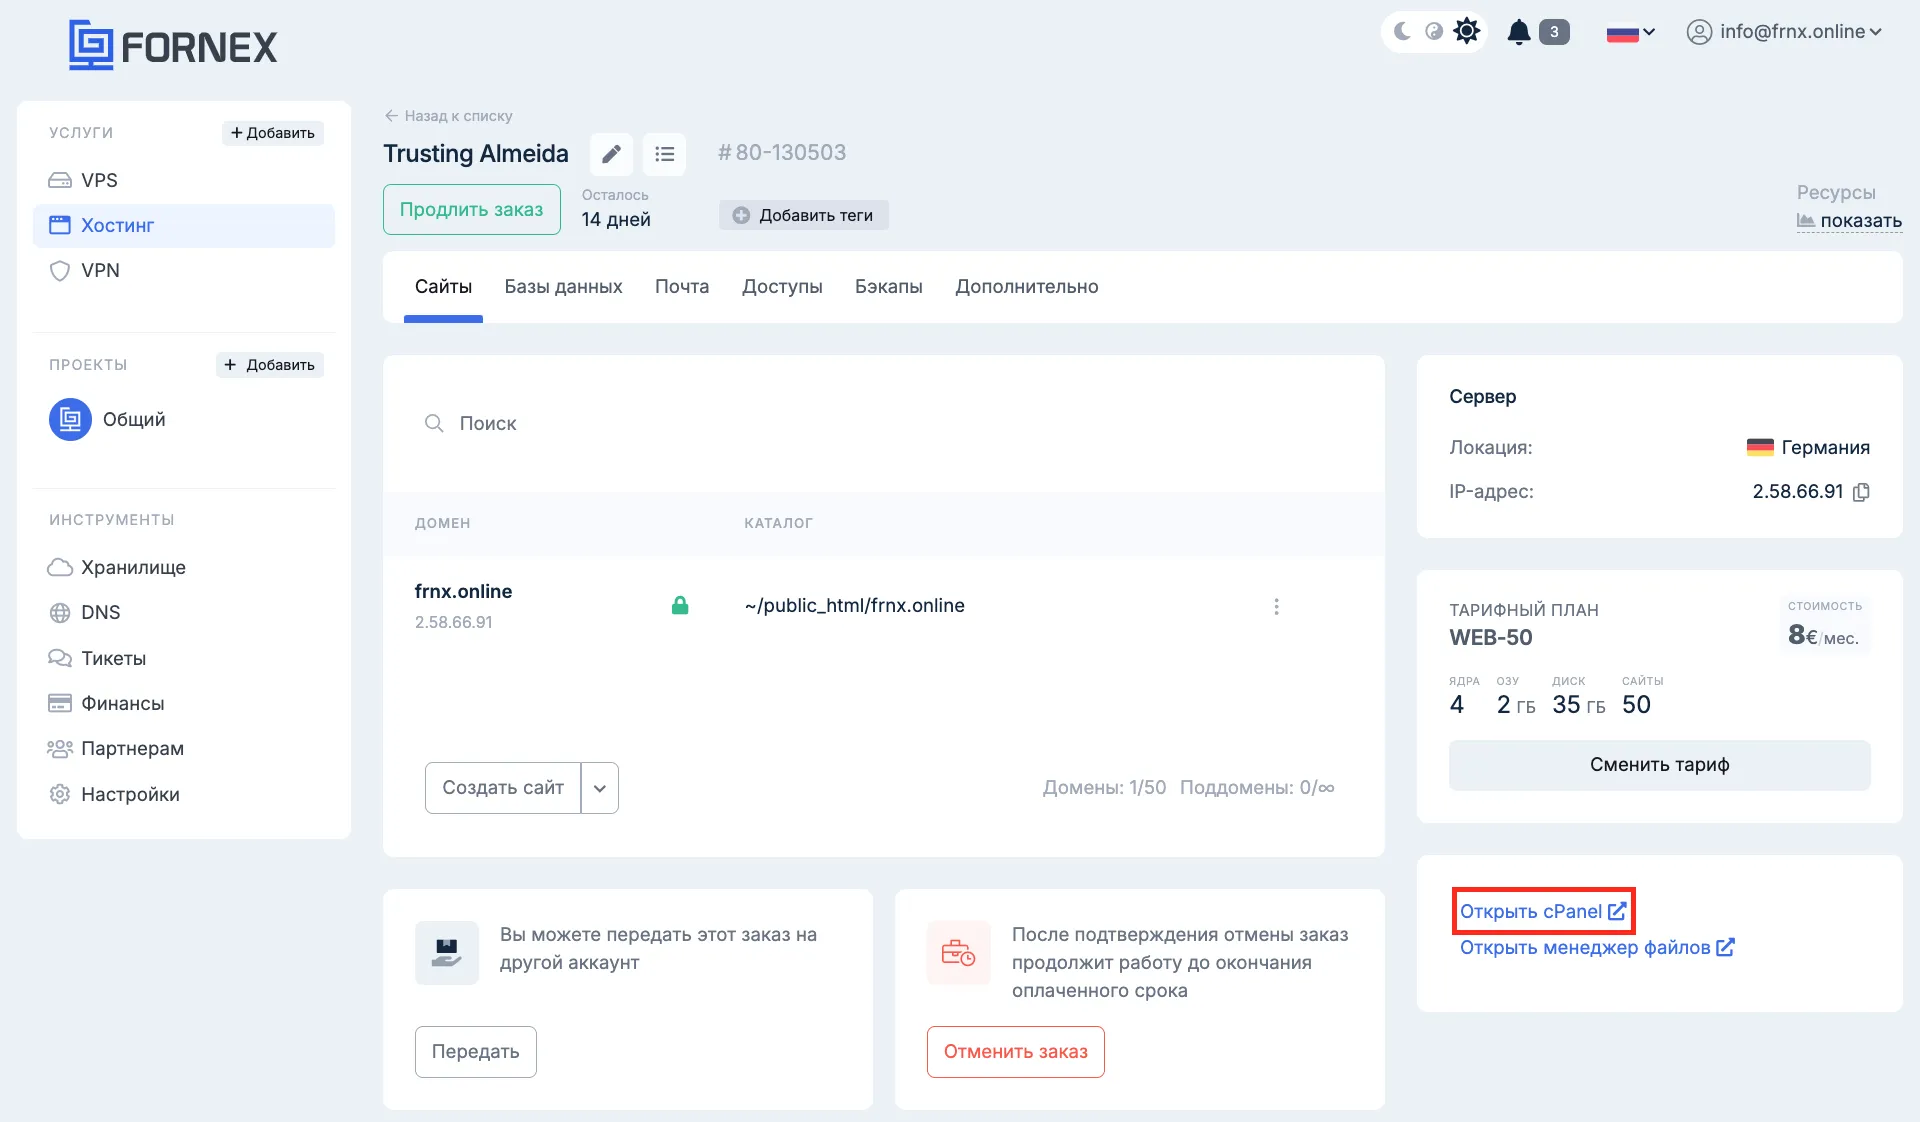Copy the IP address 2.58.66.91

click(1861, 492)
